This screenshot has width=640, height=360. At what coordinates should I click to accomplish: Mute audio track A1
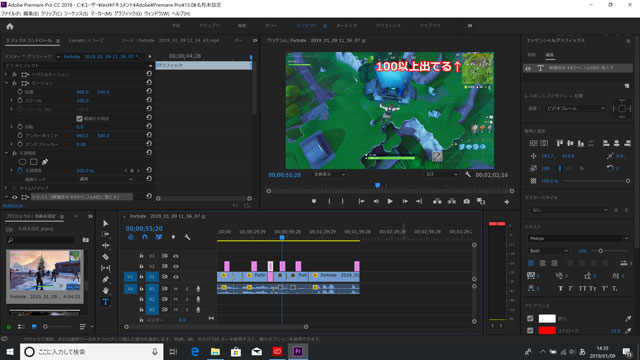tap(176, 289)
